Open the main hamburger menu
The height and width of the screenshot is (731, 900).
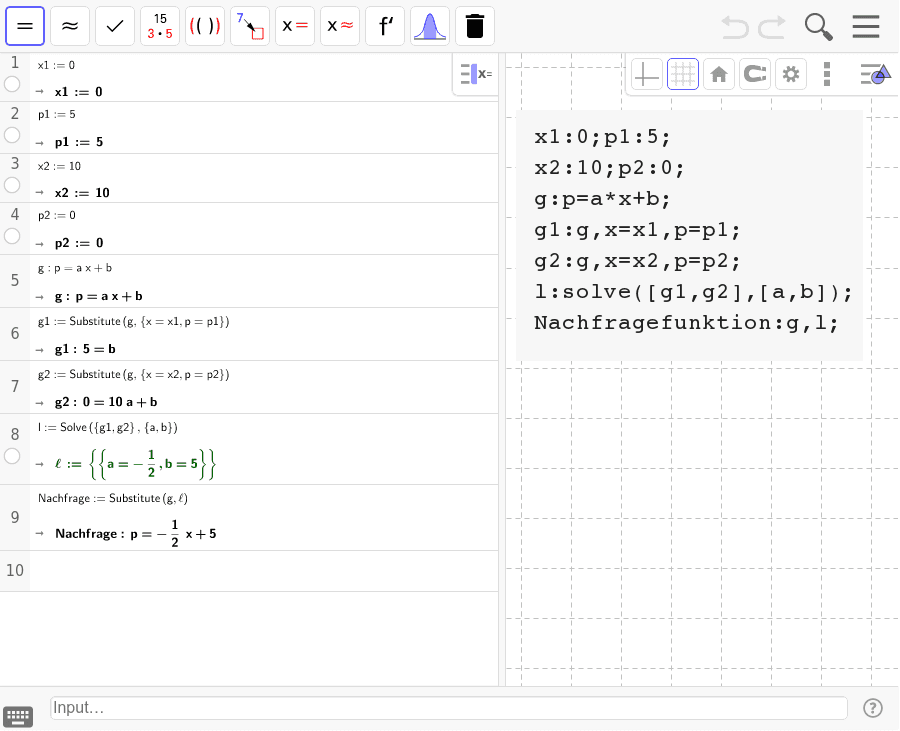point(866,26)
